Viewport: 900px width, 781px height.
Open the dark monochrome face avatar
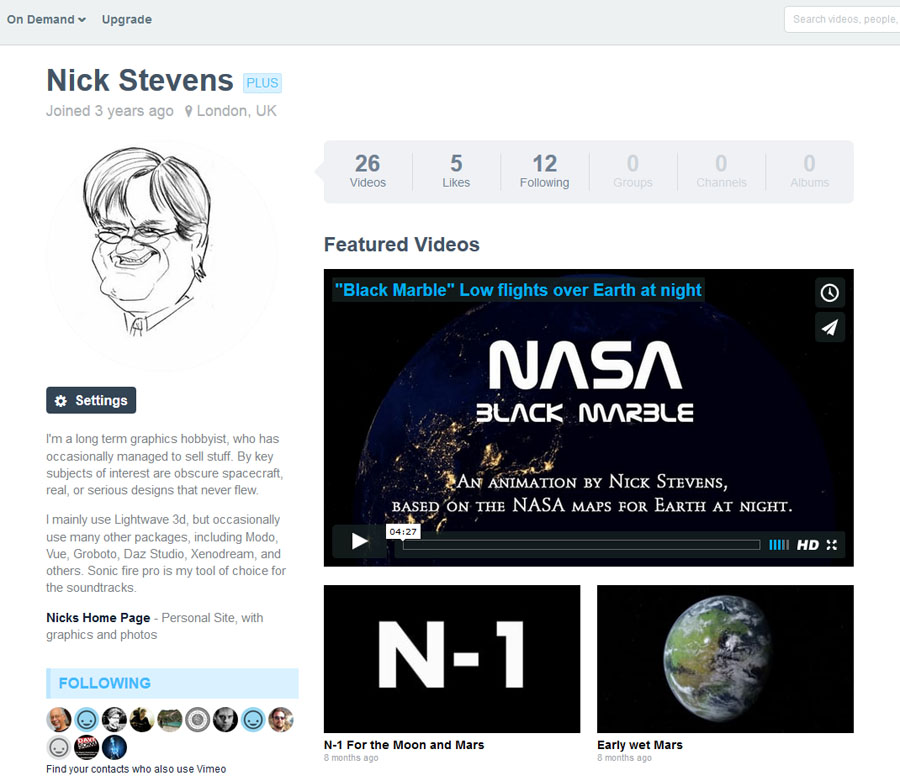pyautogui.click(x=225, y=720)
